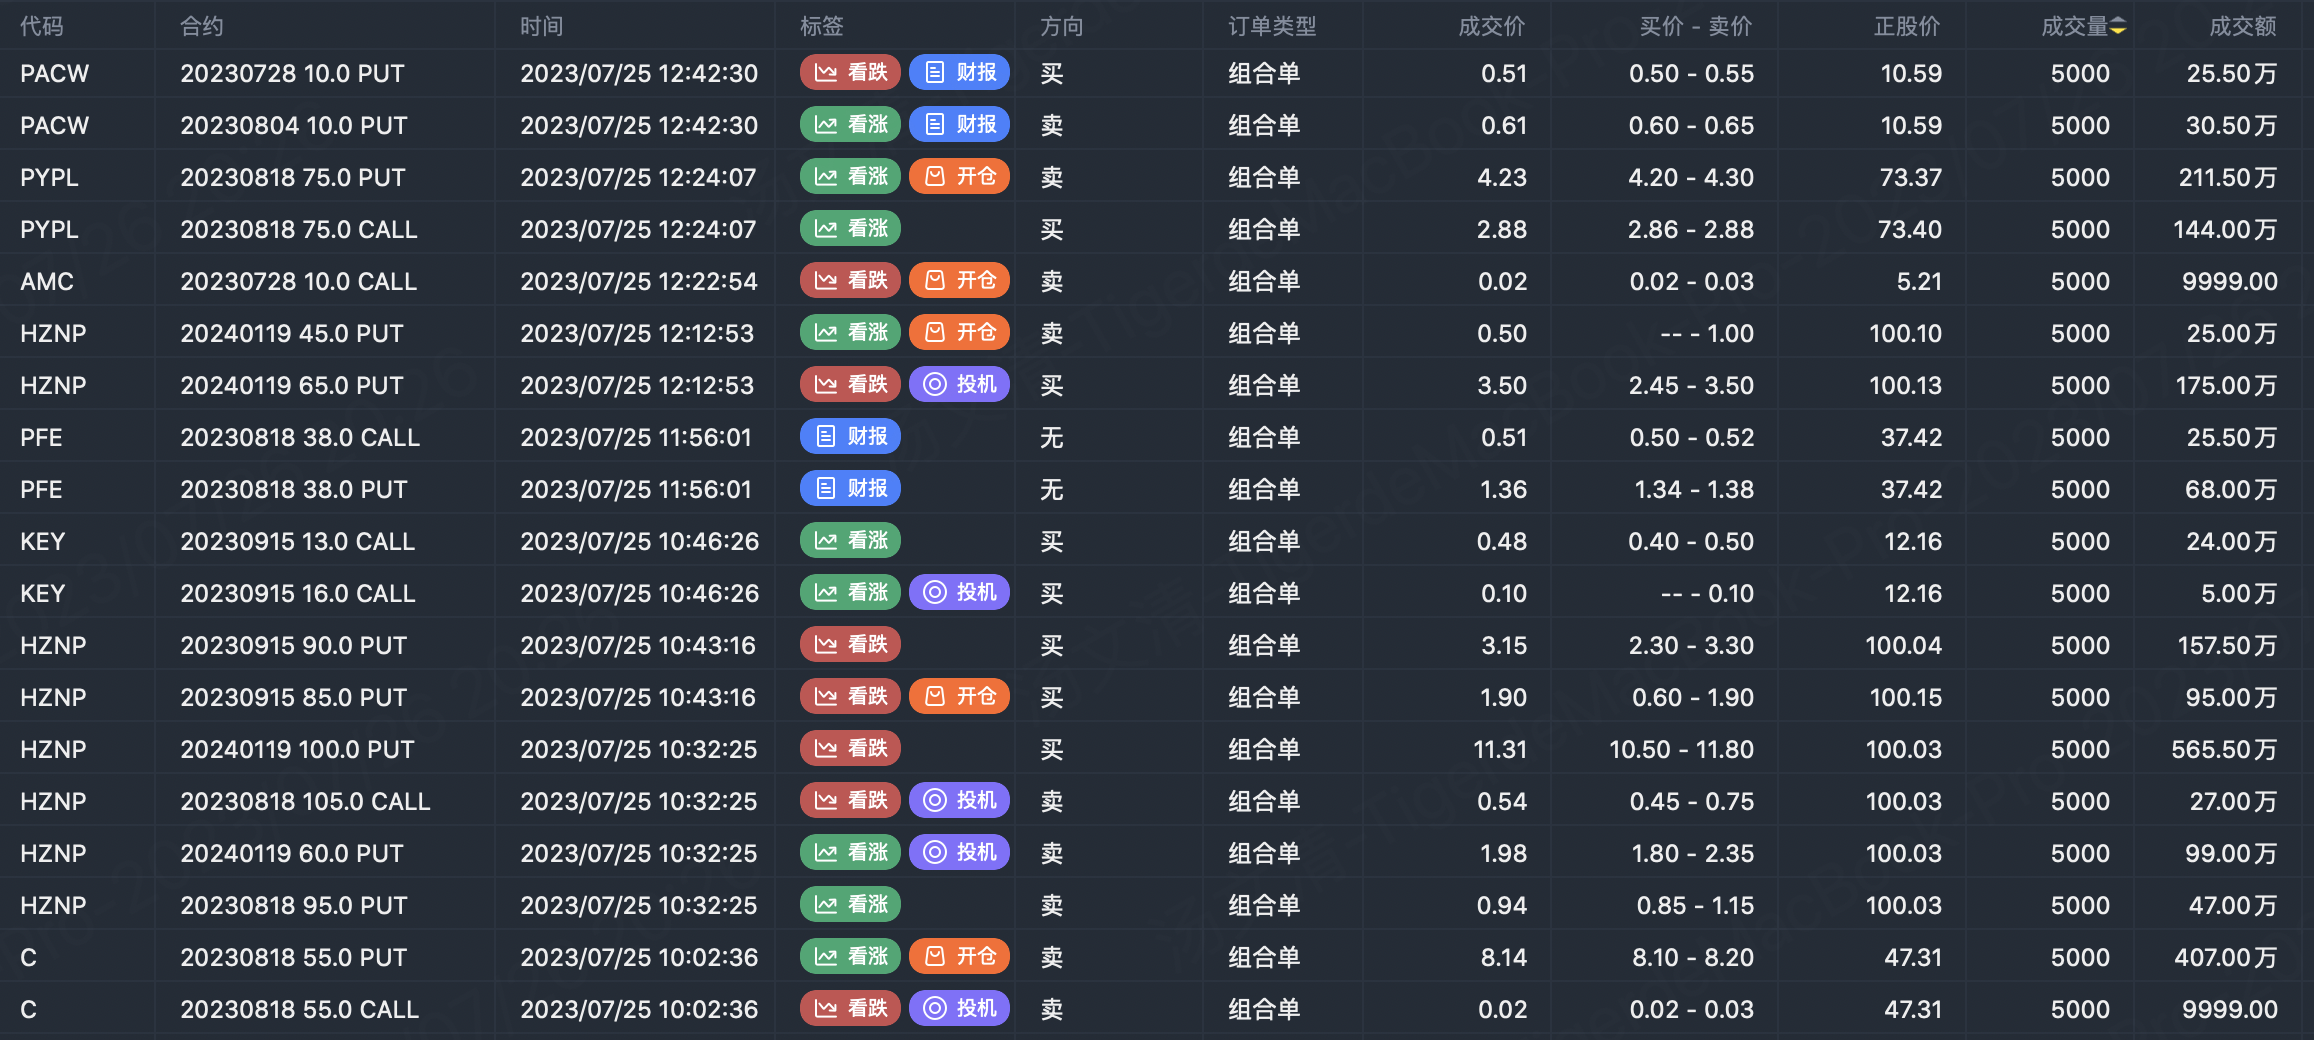Click the 211.50万 turnover value
Screen dimensions: 2314x1040
[x=2228, y=177]
